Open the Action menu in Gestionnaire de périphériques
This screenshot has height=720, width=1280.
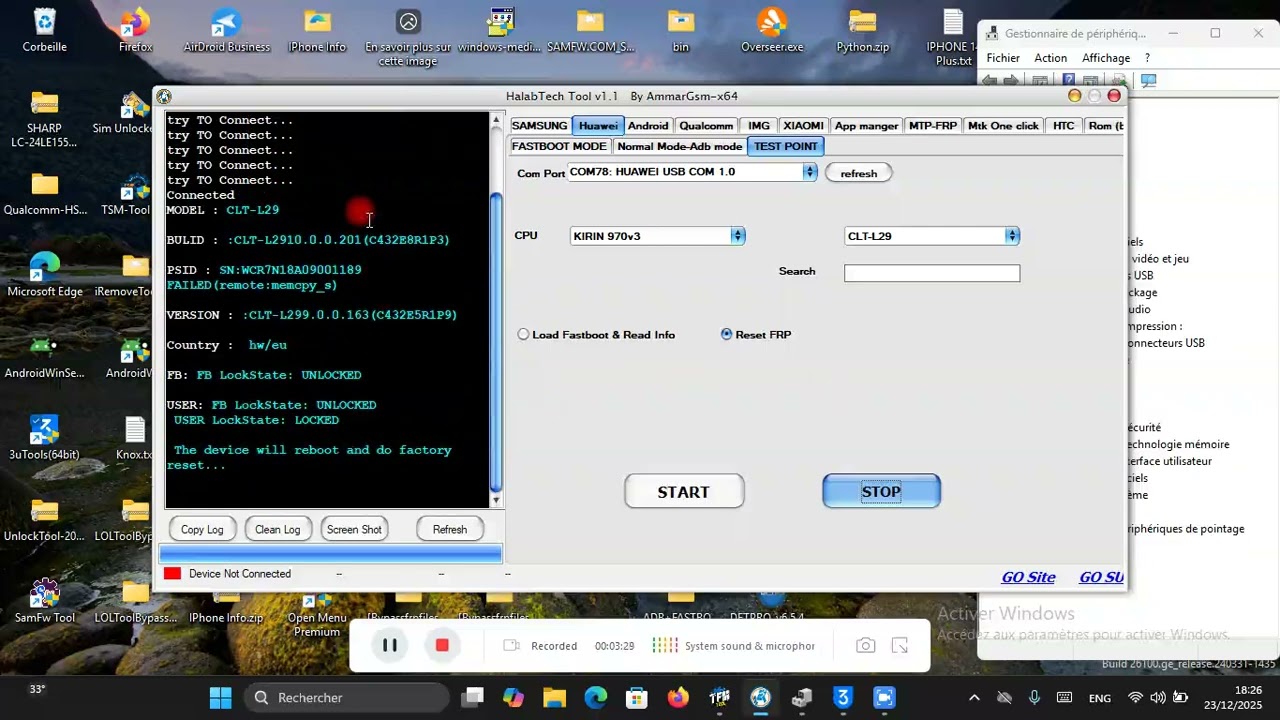tap(1050, 58)
